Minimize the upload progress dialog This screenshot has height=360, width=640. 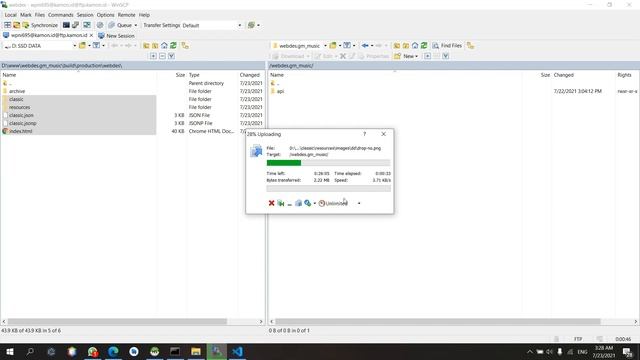pyautogui.click(x=289, y=203)
